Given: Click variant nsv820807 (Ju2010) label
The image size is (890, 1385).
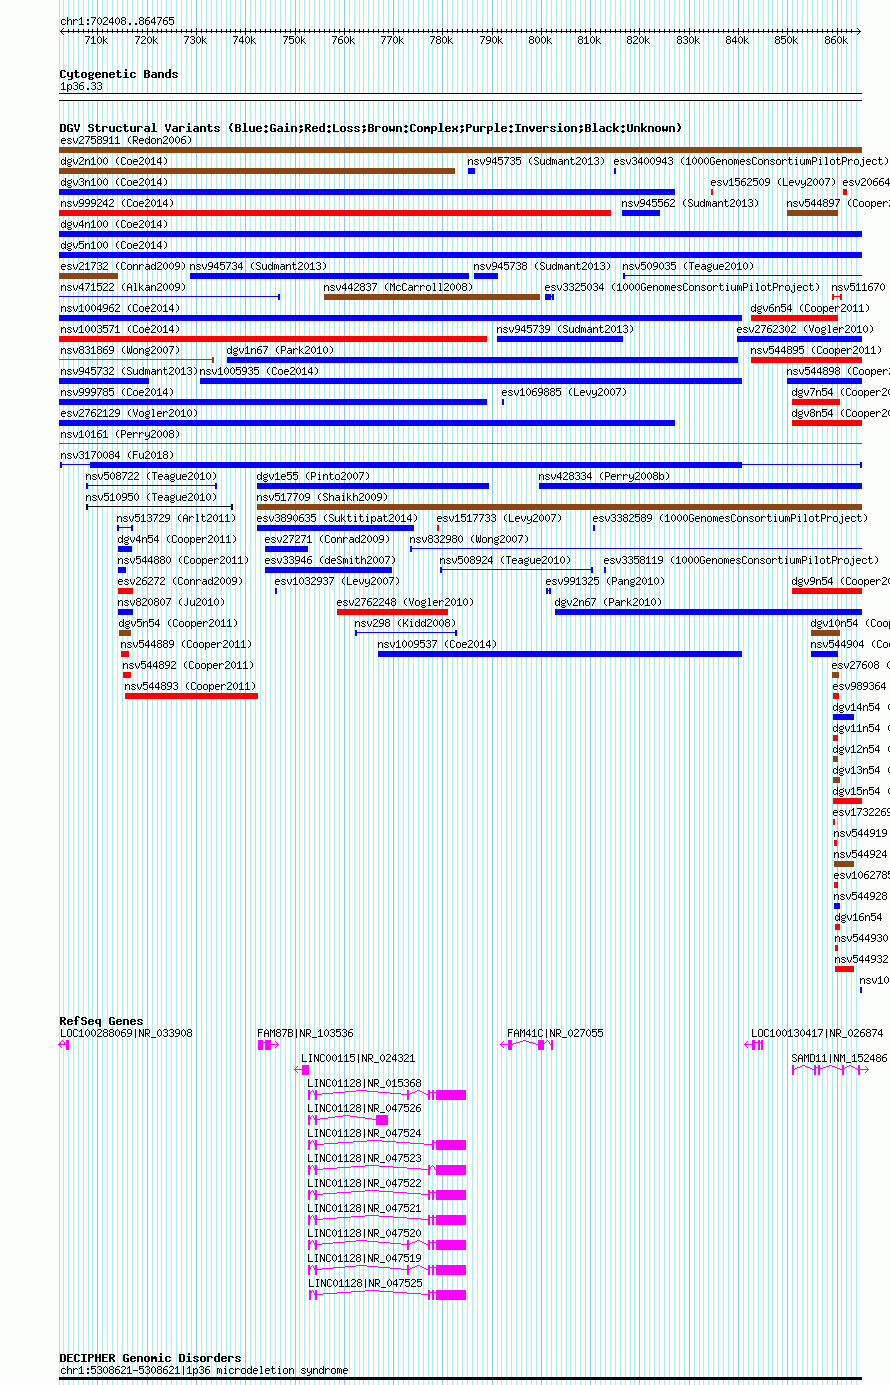Looking at the screenshot, I should point(172,603).
